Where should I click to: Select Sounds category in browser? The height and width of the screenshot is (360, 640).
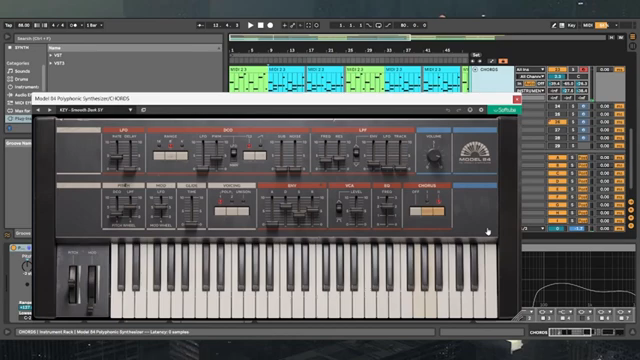click(22, 71)
